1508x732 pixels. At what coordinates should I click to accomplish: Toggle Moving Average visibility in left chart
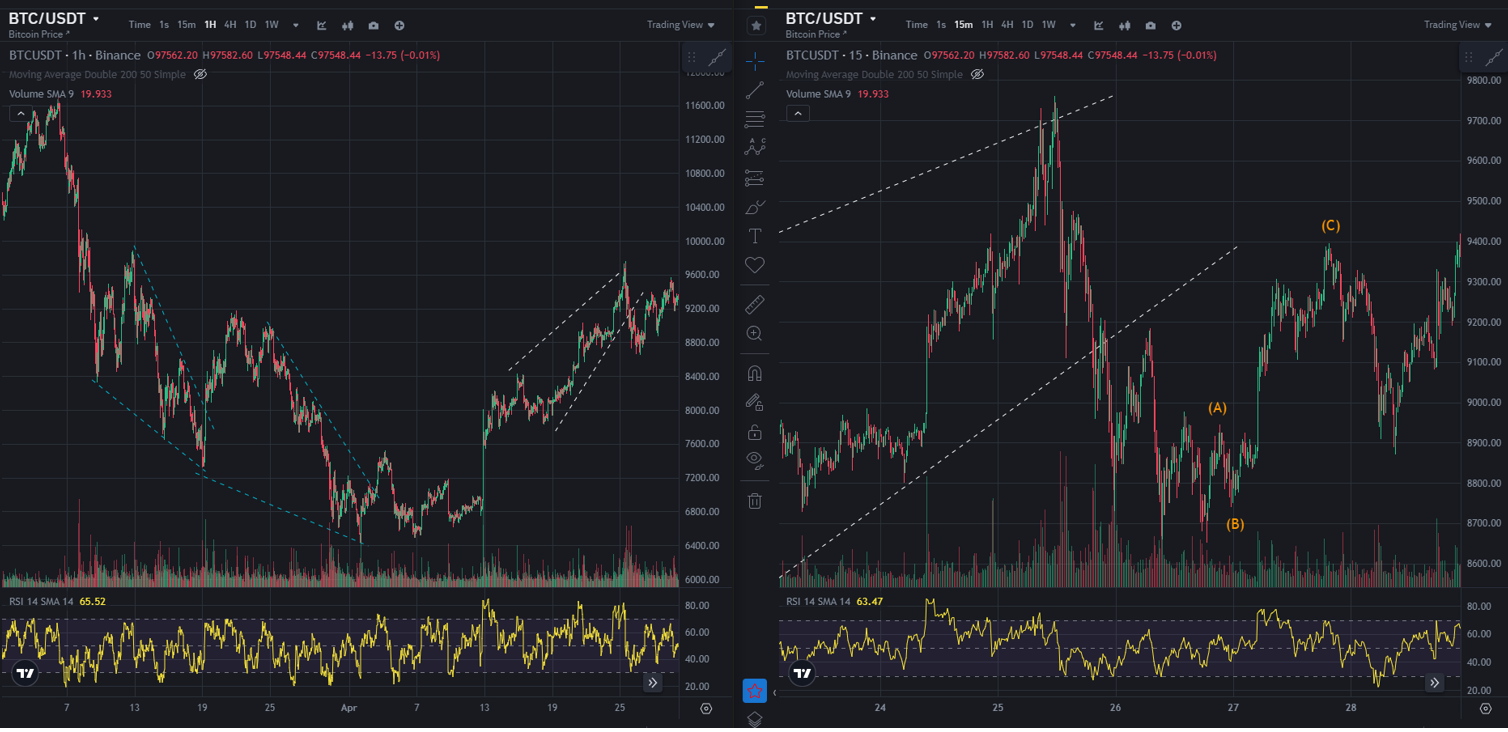coord(200,74)
